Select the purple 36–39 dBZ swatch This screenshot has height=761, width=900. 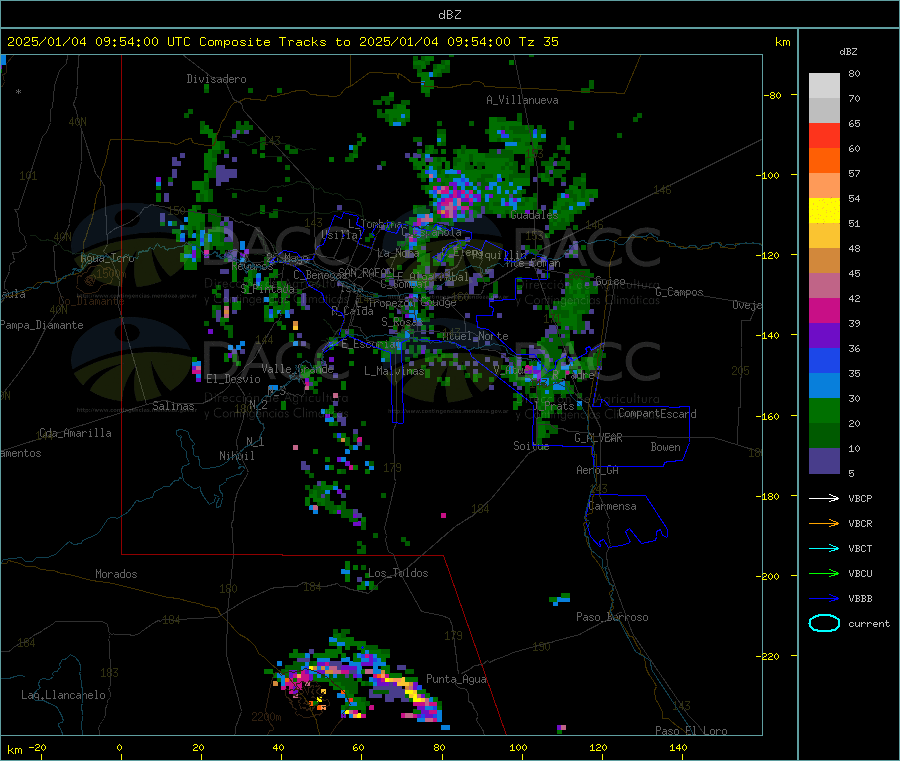point(824,336)
